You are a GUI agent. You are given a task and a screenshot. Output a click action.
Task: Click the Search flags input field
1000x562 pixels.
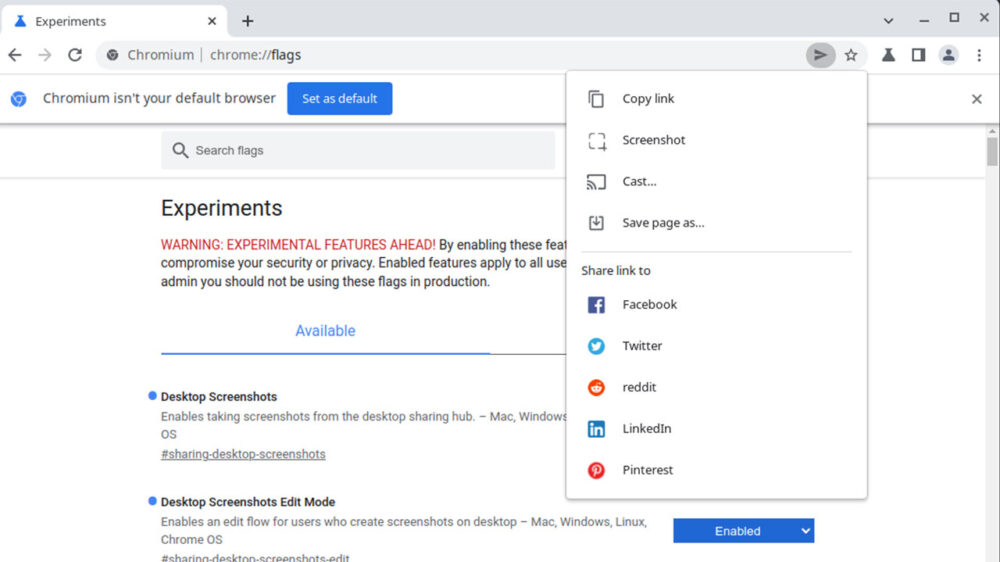[x=358, y=150]
